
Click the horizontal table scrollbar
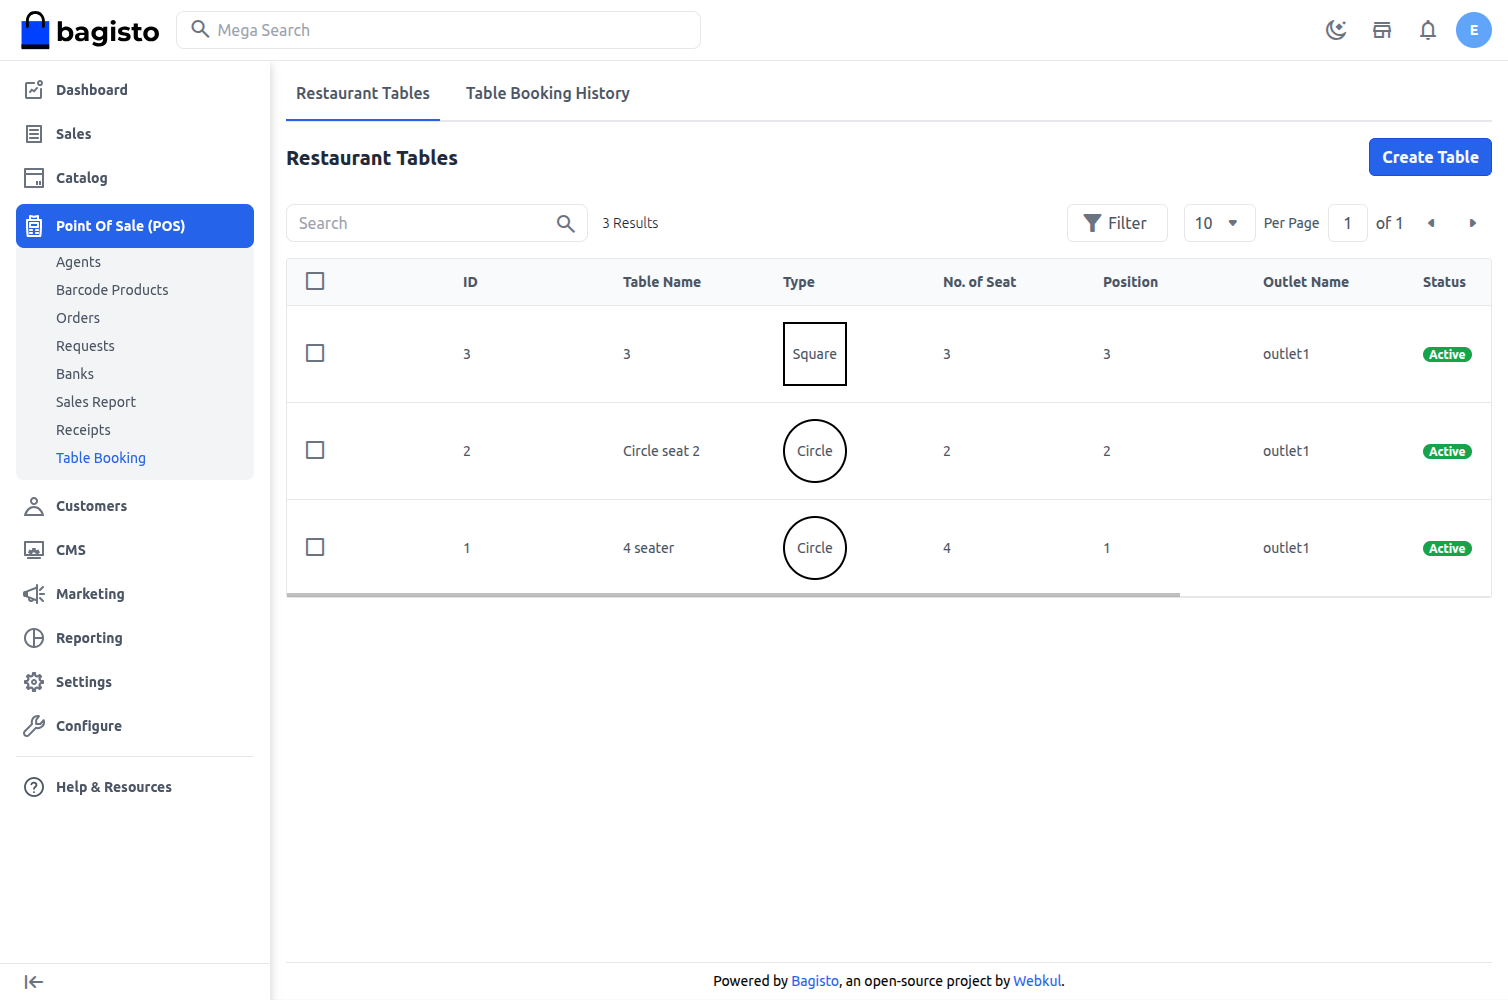(733, 595)
